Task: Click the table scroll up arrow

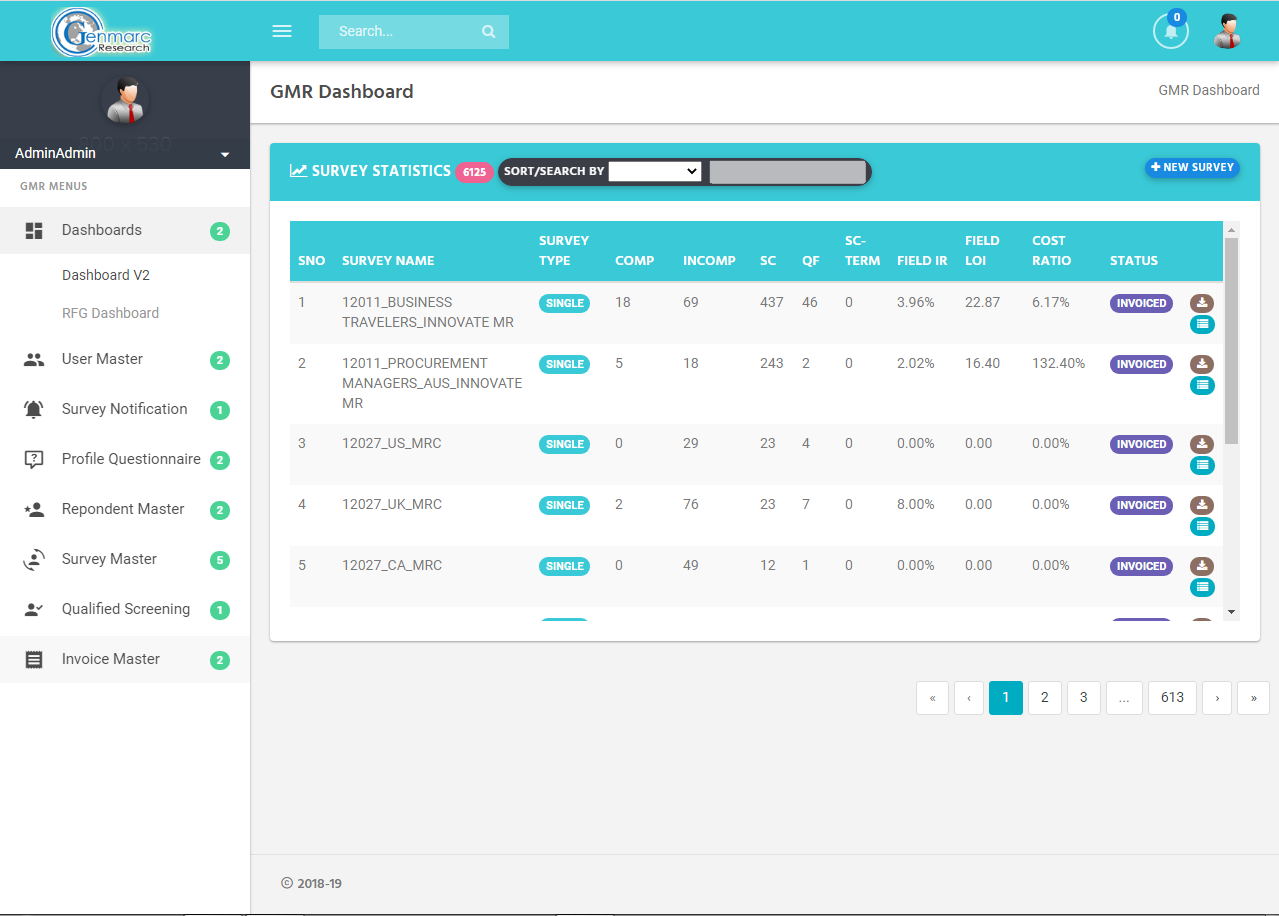Action: (1231, 229)
